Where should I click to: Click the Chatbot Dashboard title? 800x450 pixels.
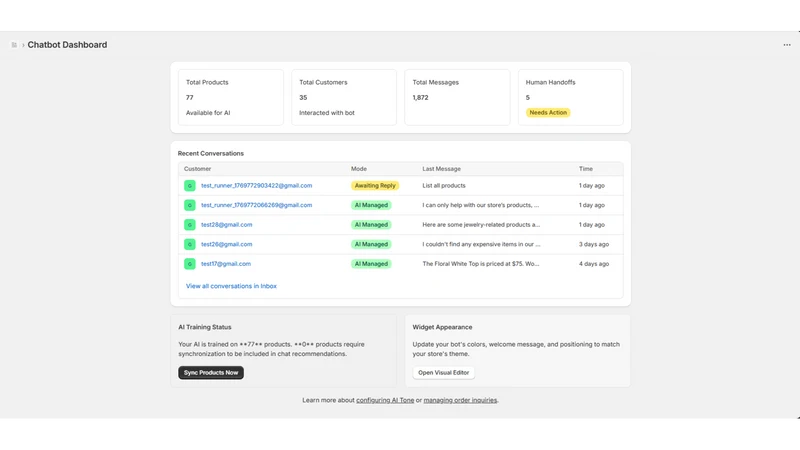click(67, 45)
